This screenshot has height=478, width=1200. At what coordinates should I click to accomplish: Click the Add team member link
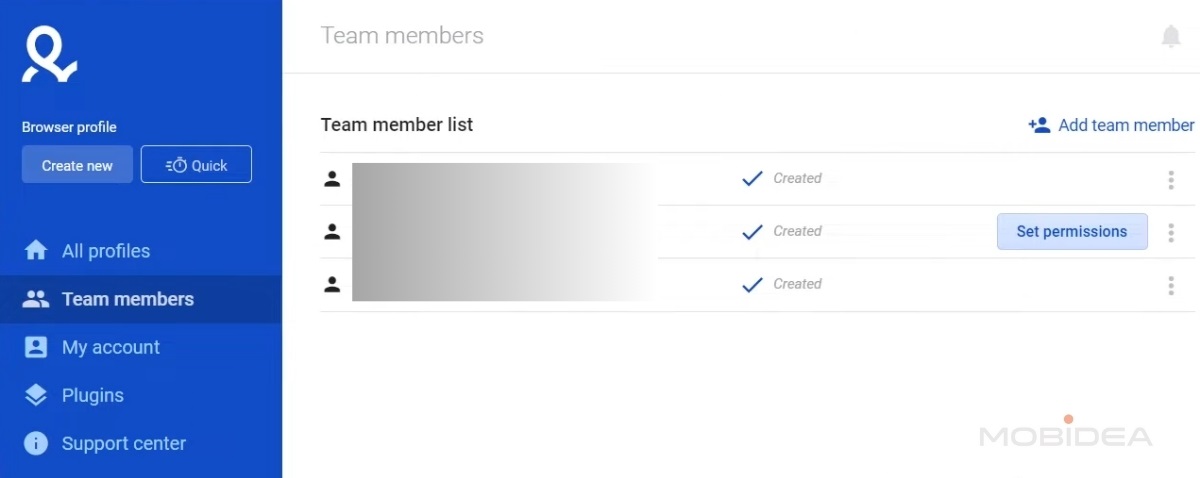(1125, 125)
